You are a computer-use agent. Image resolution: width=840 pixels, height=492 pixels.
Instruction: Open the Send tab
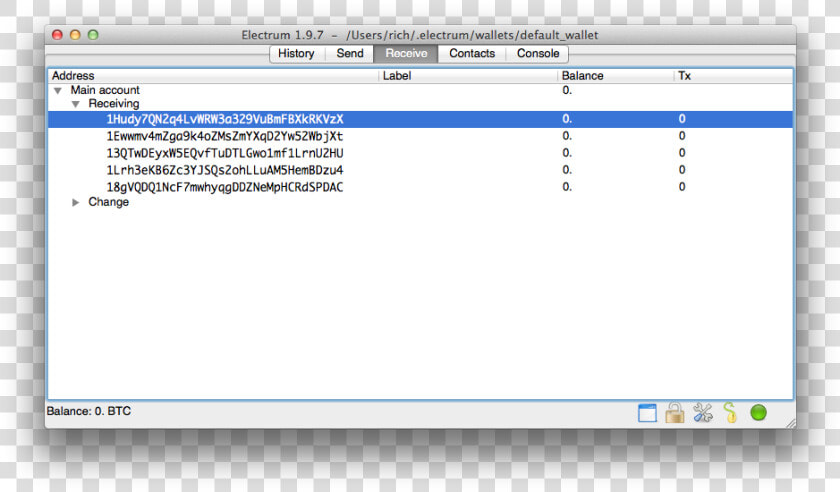(350, 54)
